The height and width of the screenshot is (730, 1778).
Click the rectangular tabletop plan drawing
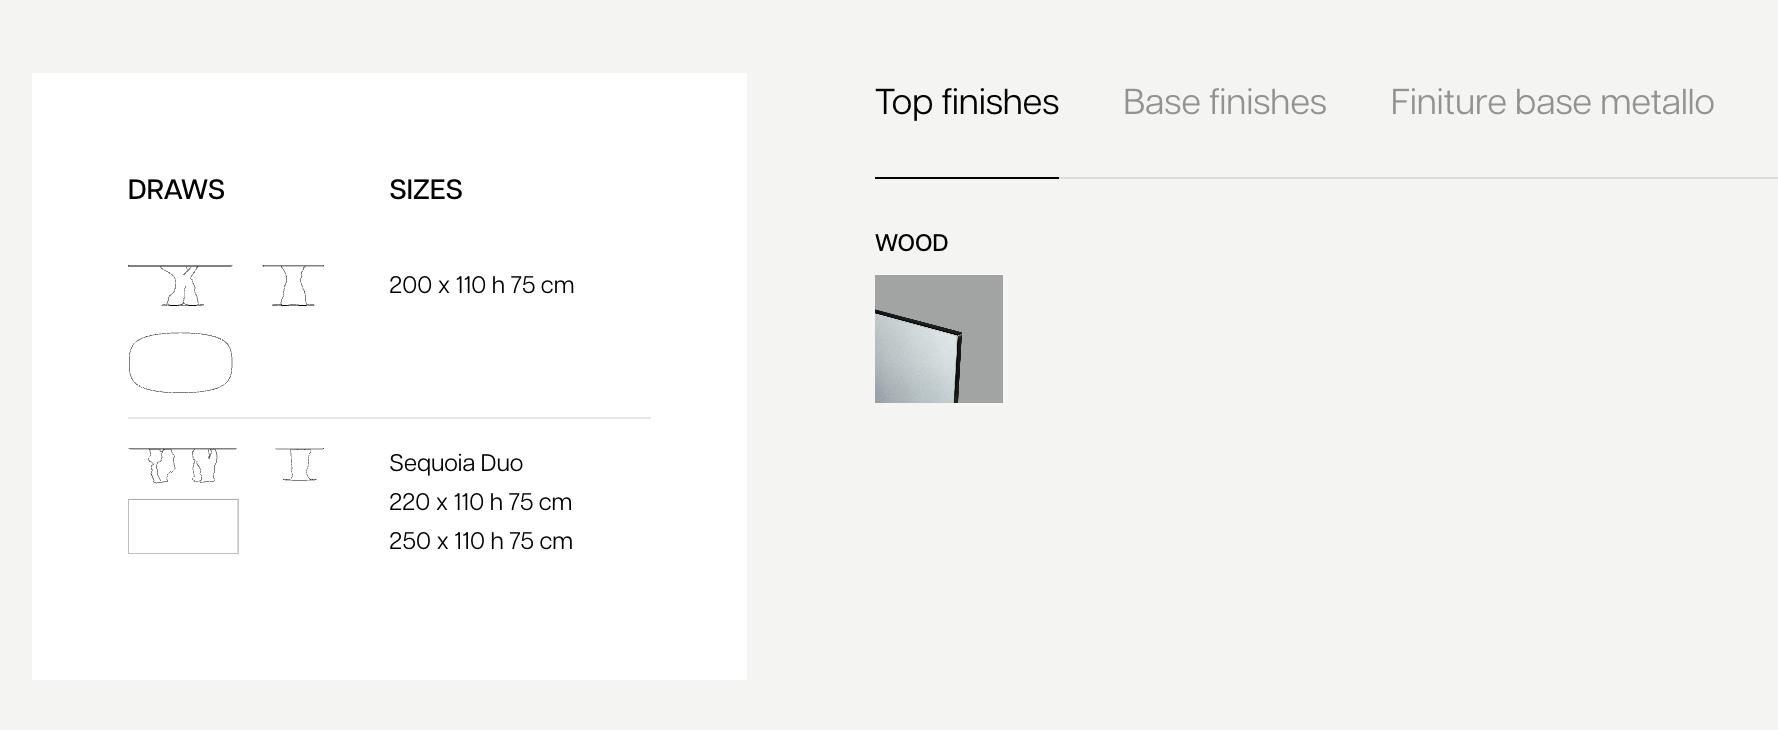click(183, 526)
